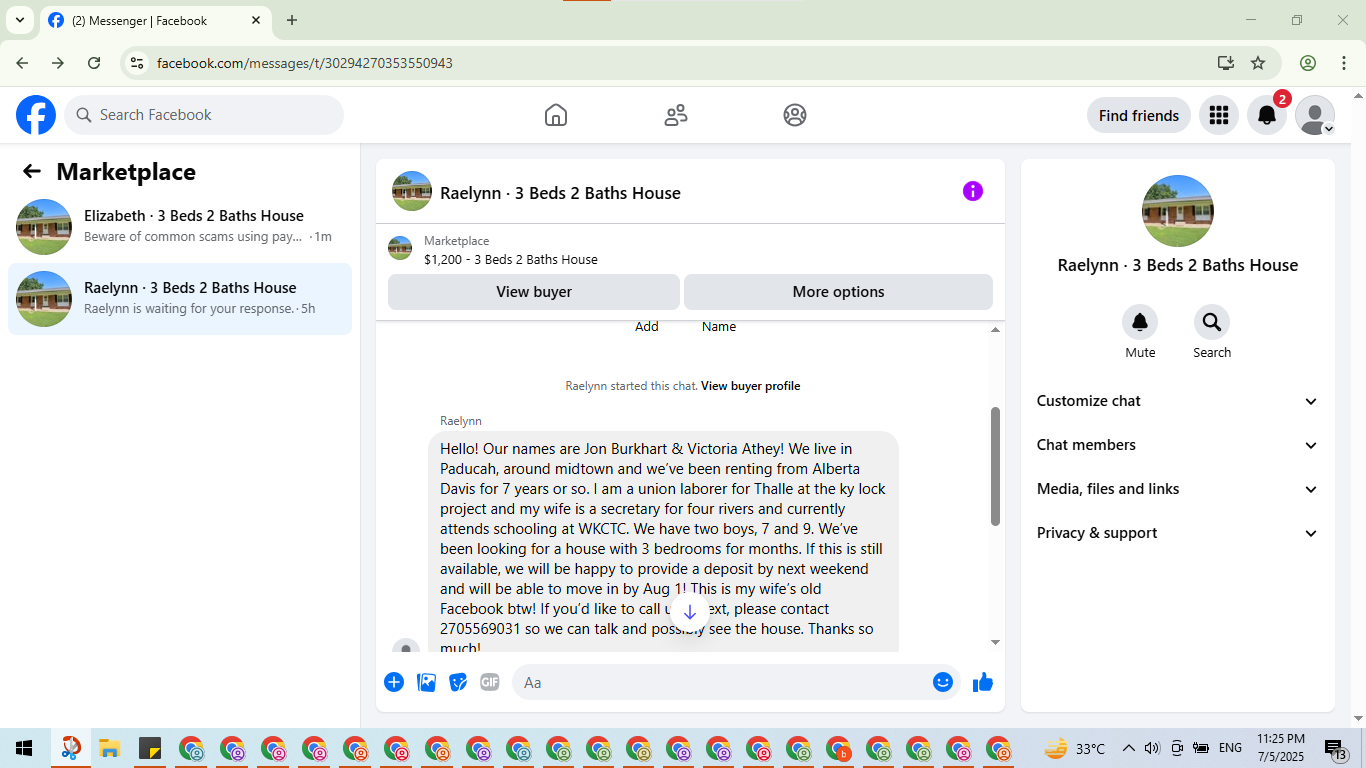Click ENG language indicator in taskbar
Image resolution: width=1366 pixels, height=768 pixels.
tap(1230, 748)
